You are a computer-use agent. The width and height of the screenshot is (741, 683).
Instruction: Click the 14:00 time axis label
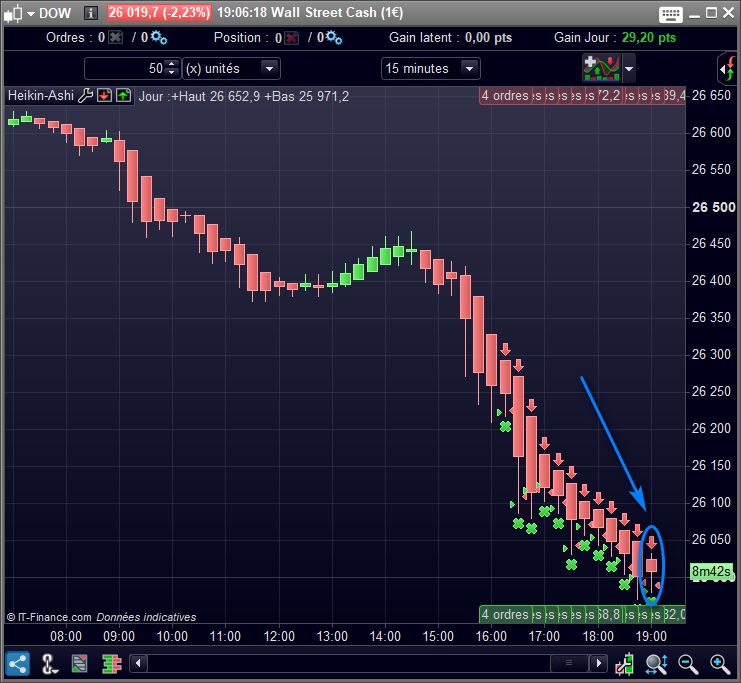click(385, 636)
